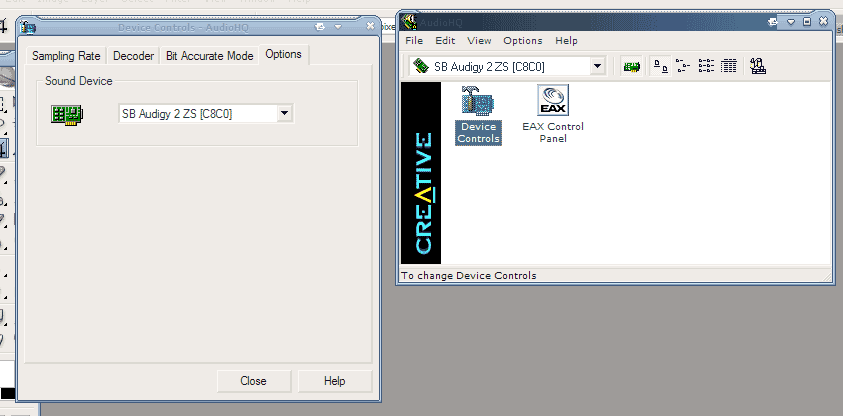Open the Help menu in AudioHQ
This screenshot has height=416, width=843.
click(566, 40)
